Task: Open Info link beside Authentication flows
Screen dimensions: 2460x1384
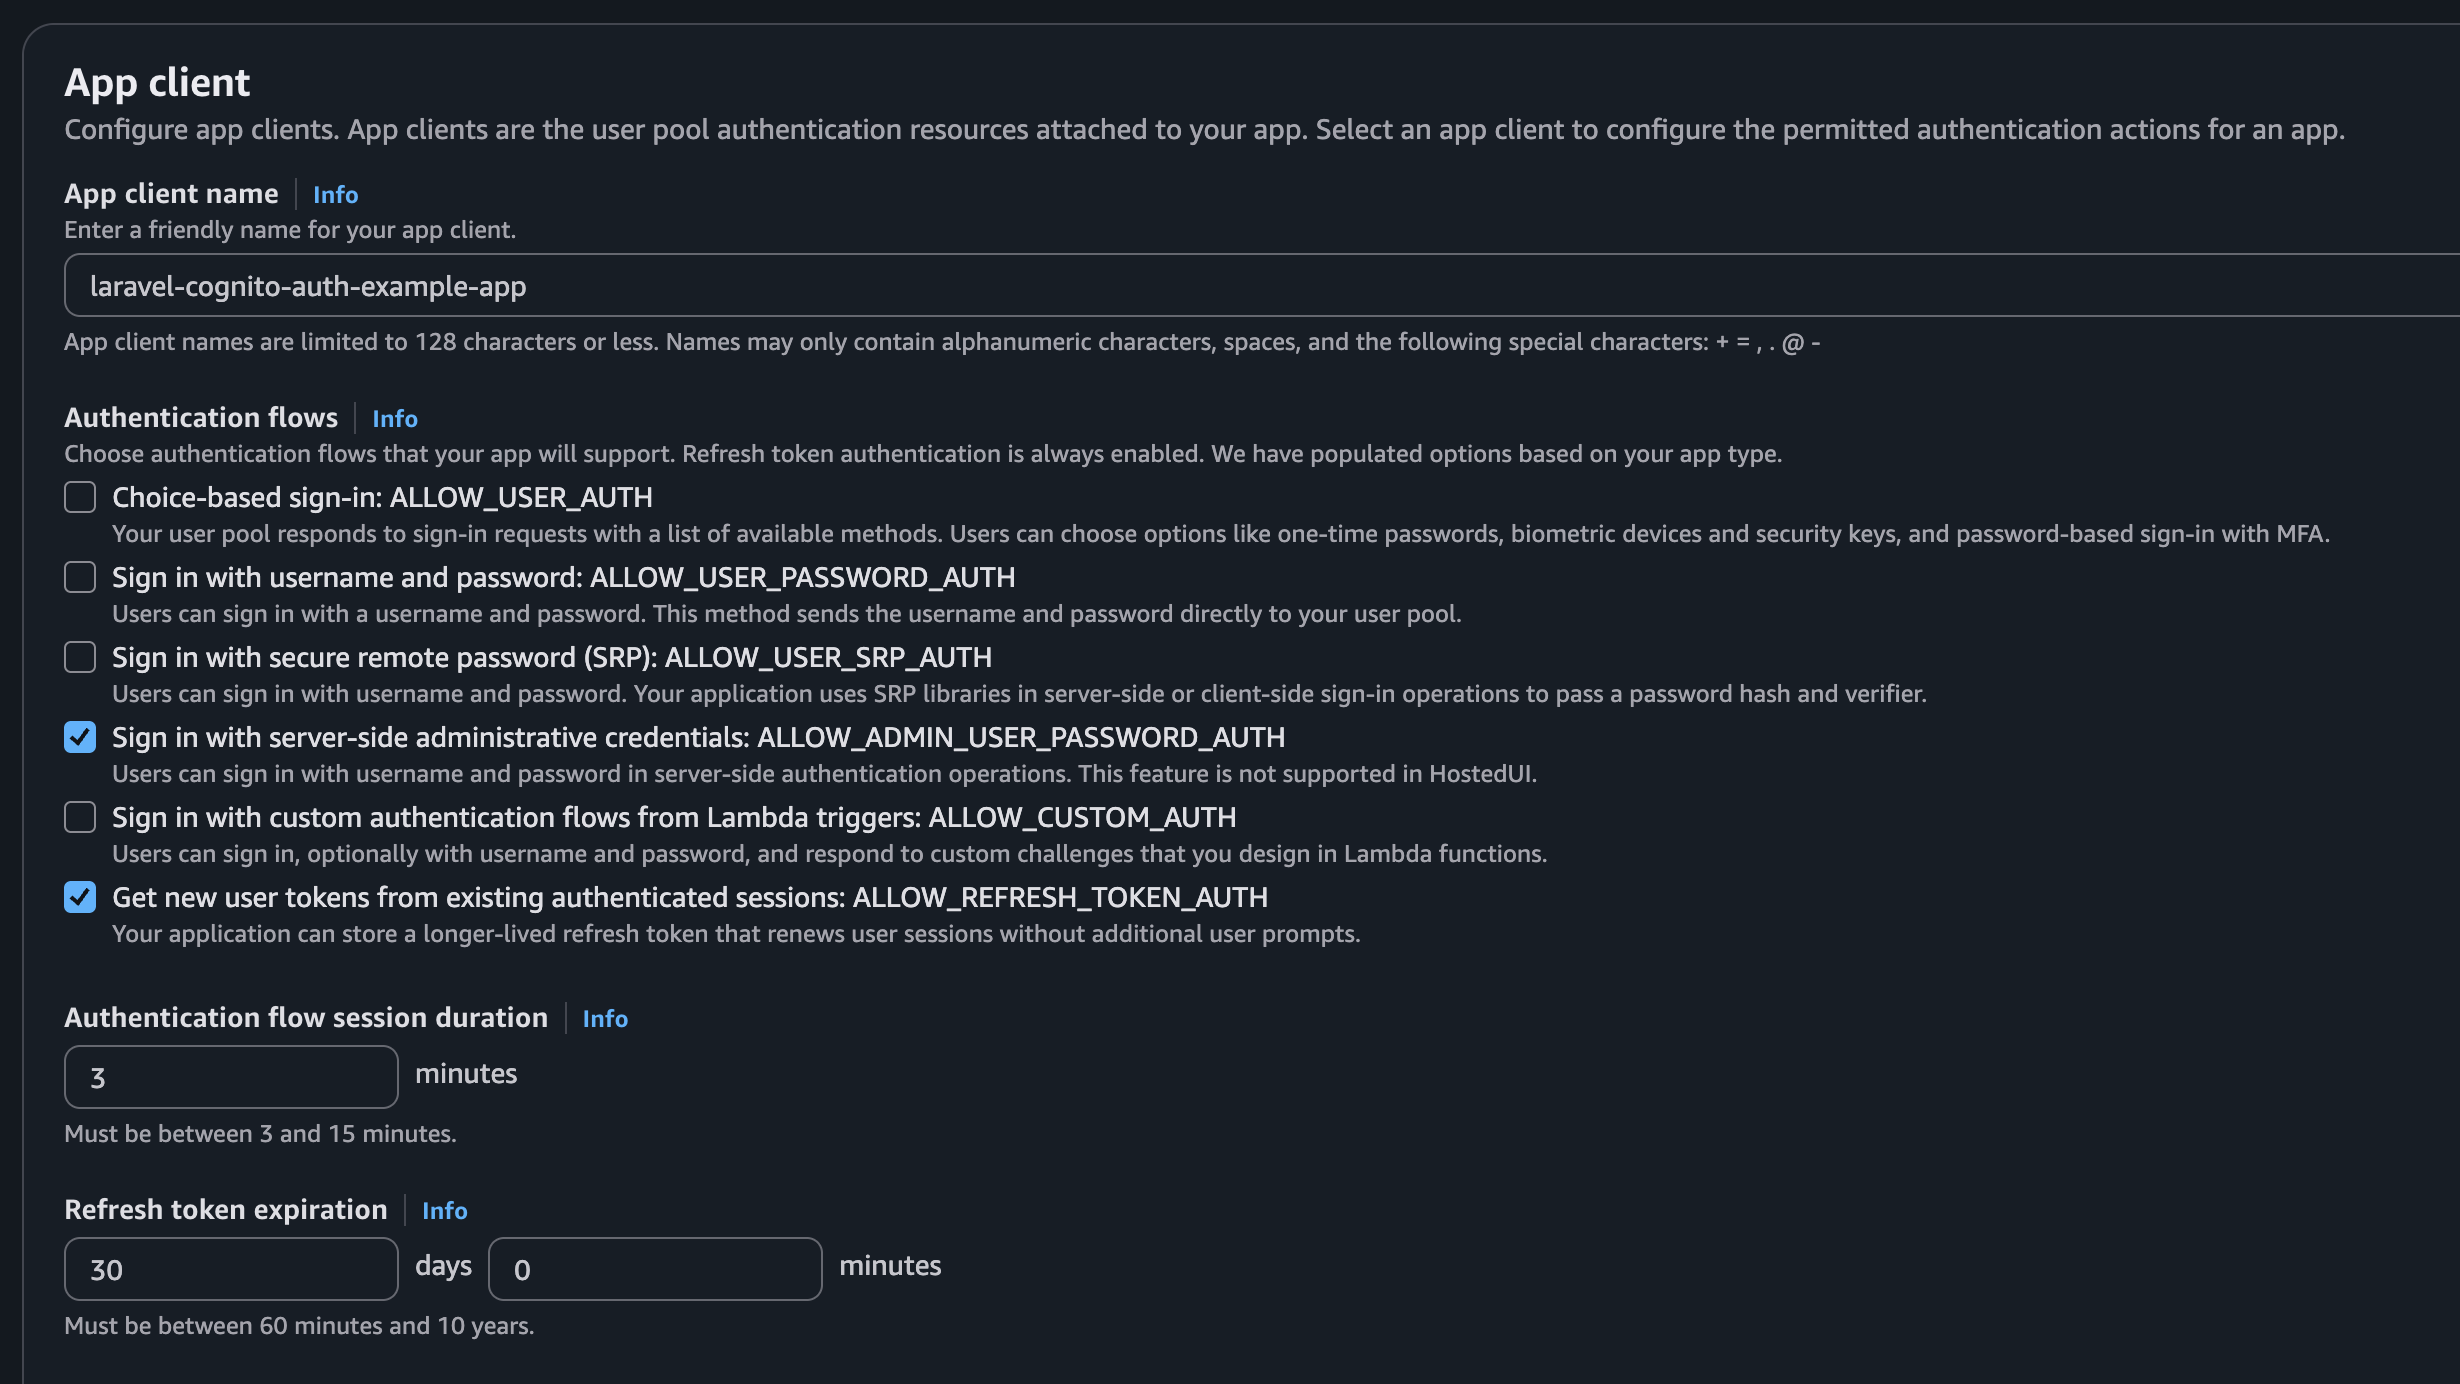Action: 394,418
